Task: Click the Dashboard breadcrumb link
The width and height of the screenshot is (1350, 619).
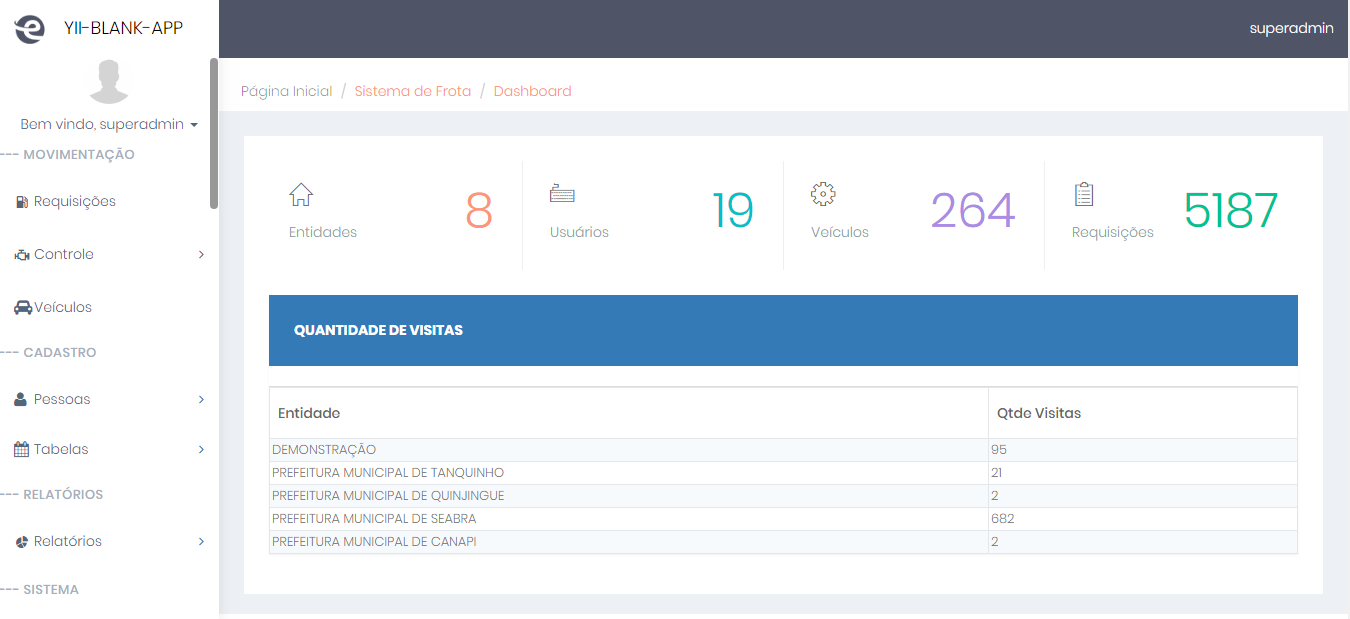Action: coord(532,91)
